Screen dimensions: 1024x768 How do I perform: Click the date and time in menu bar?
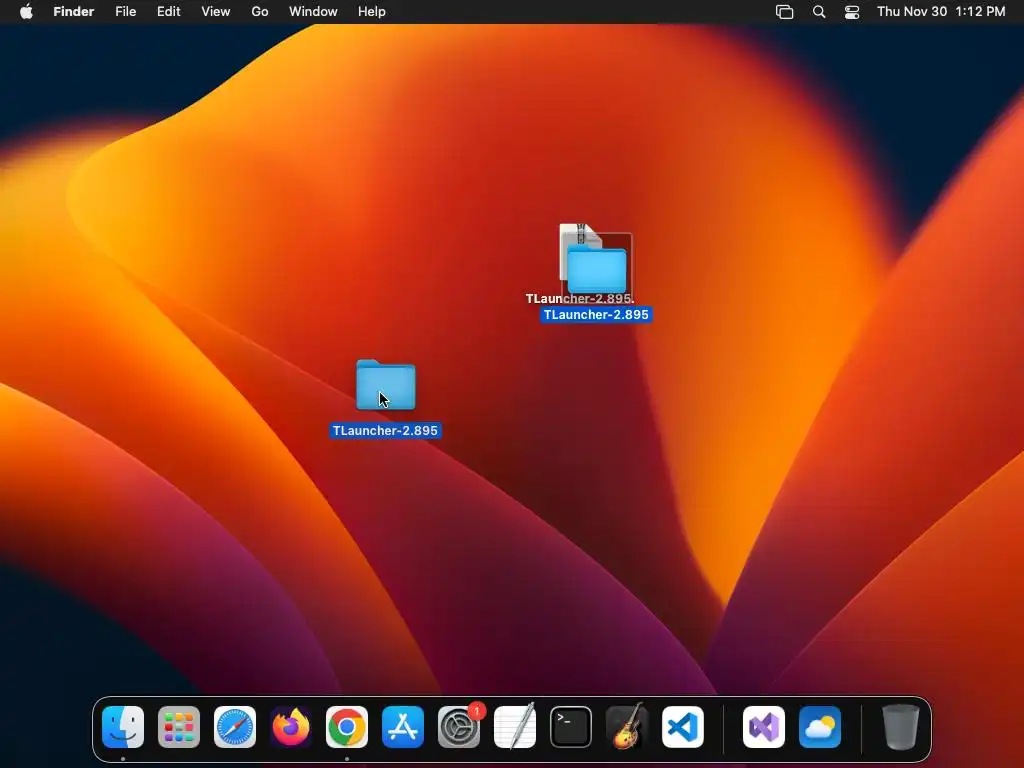(x=941, y=12)
